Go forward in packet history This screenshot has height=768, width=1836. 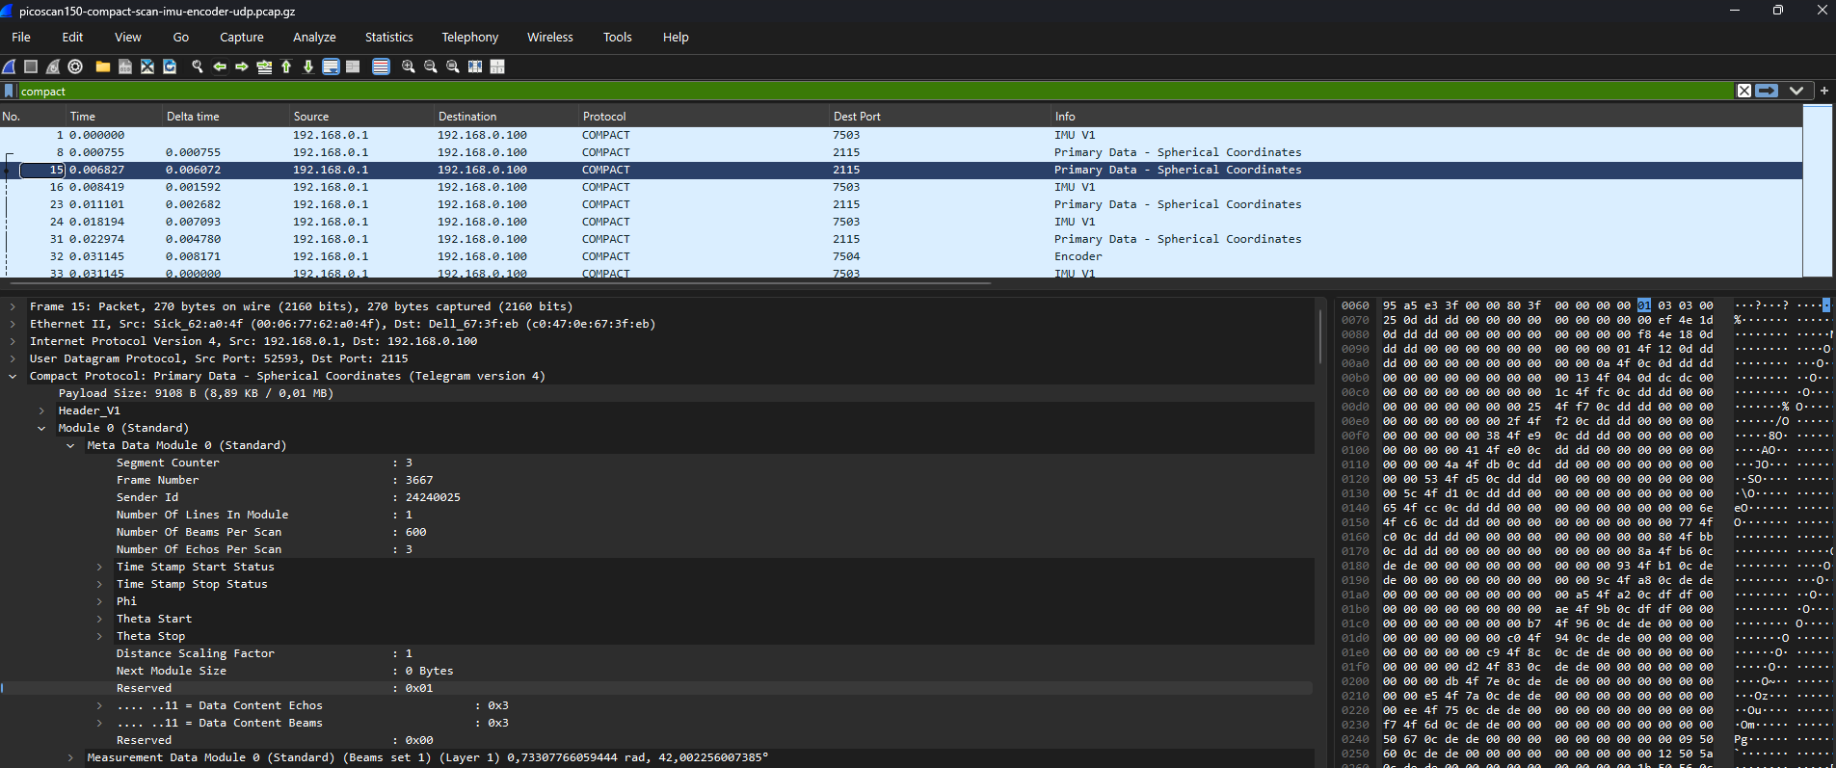[x=242, y=67]
